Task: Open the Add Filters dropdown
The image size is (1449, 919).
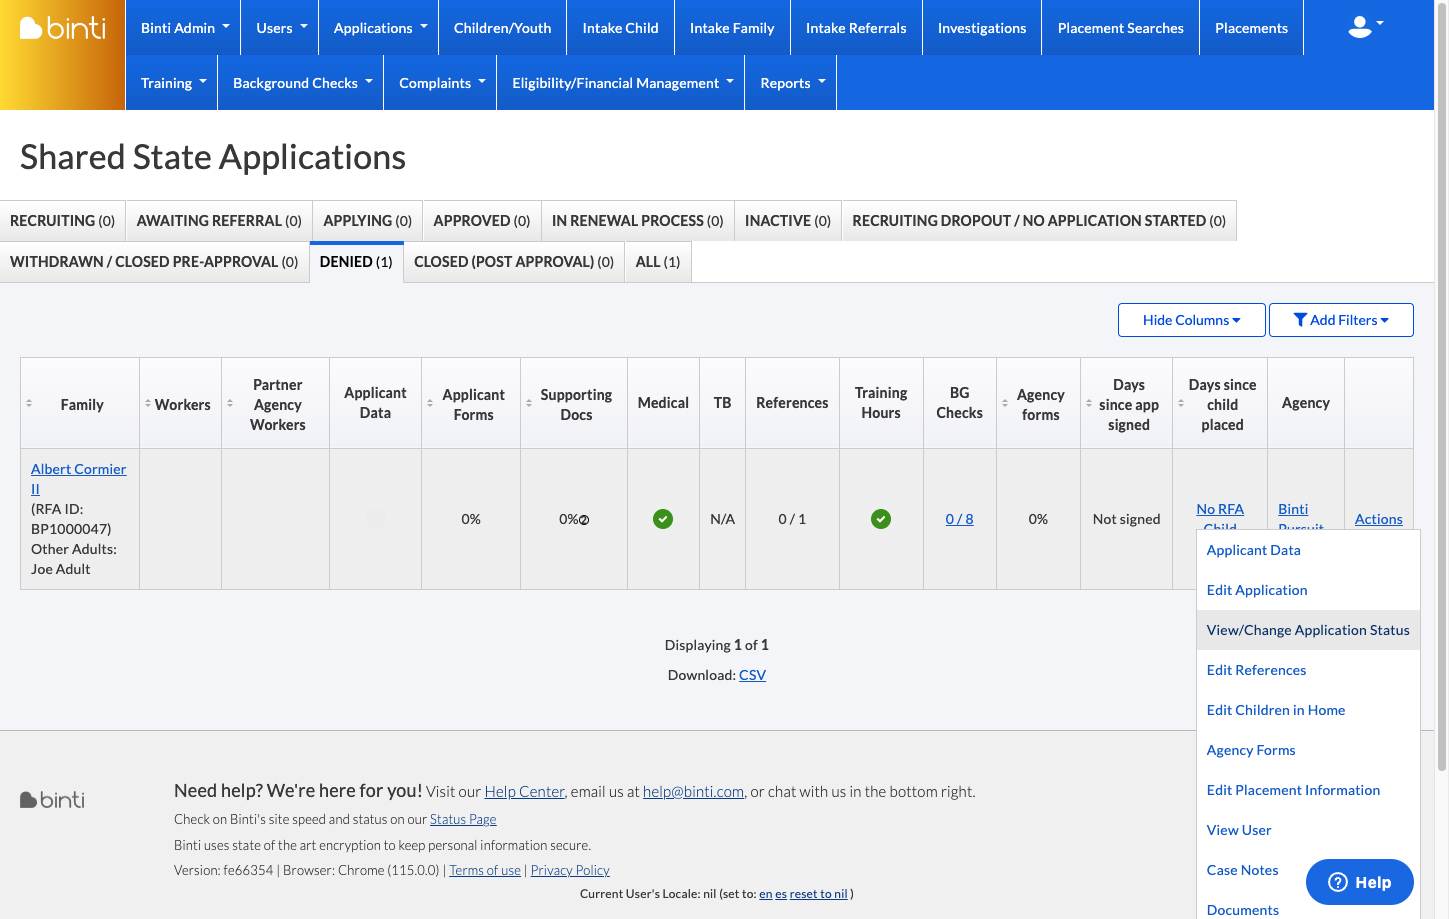Action: (x=1341, y=320)
